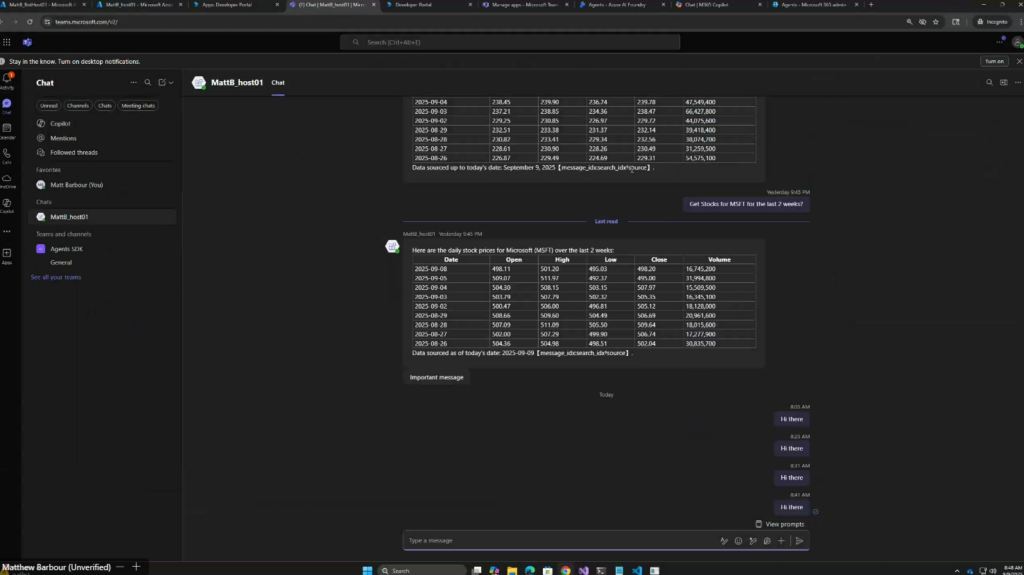
Task: Open View prompts
Action: (780, 524)
